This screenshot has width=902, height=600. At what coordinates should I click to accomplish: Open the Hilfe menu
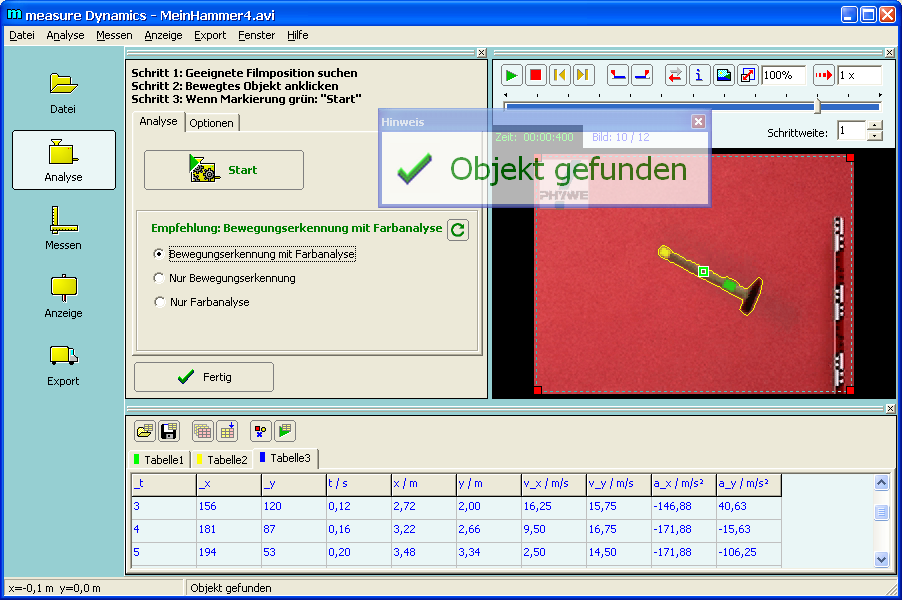pyautogui.click(x=297, y=35)
